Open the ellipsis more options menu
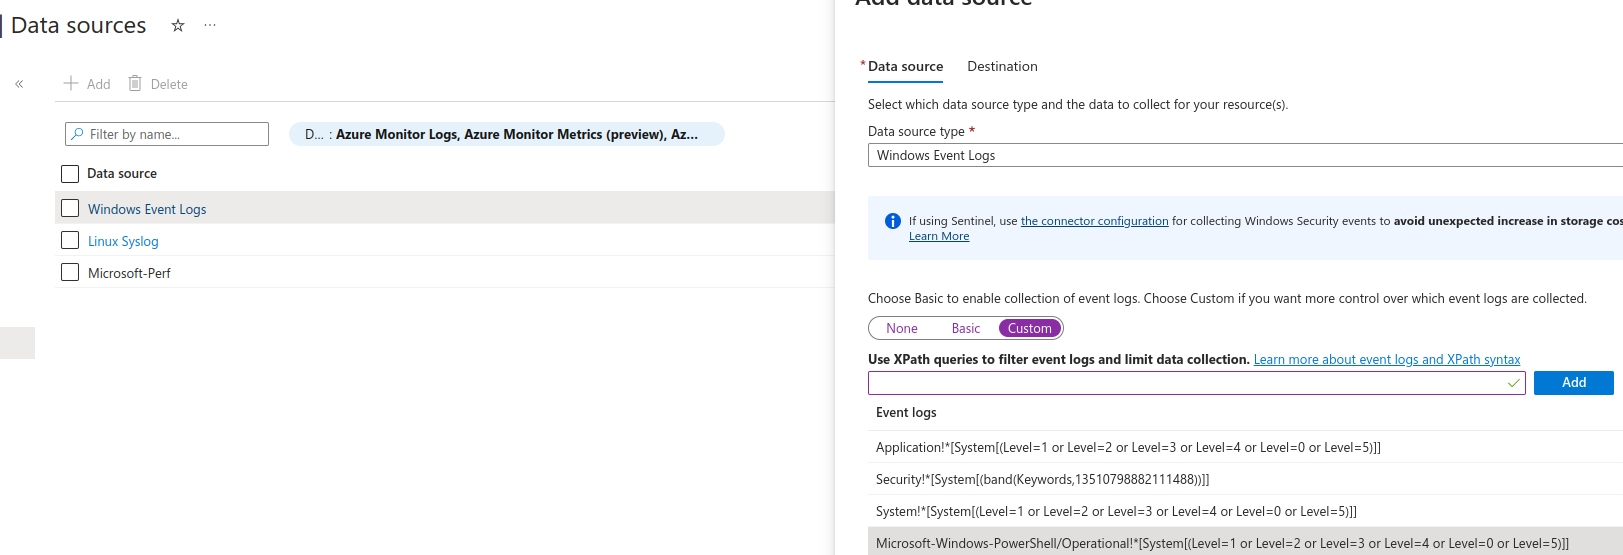The height and width of the screenshot is (555, 1623). pos(210,26)
